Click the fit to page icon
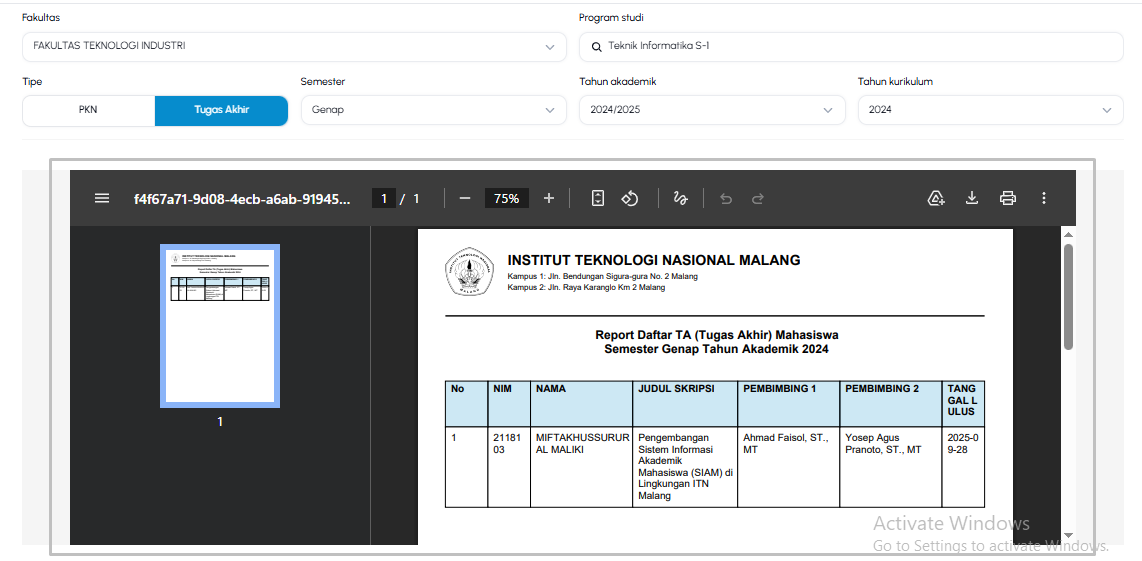1142x561 pixels. click(598, 198)
